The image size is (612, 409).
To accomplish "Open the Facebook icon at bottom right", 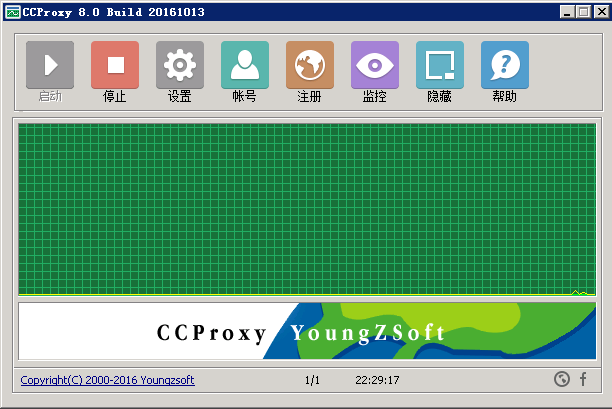I will pyautogui.click(x=583, y=379).
